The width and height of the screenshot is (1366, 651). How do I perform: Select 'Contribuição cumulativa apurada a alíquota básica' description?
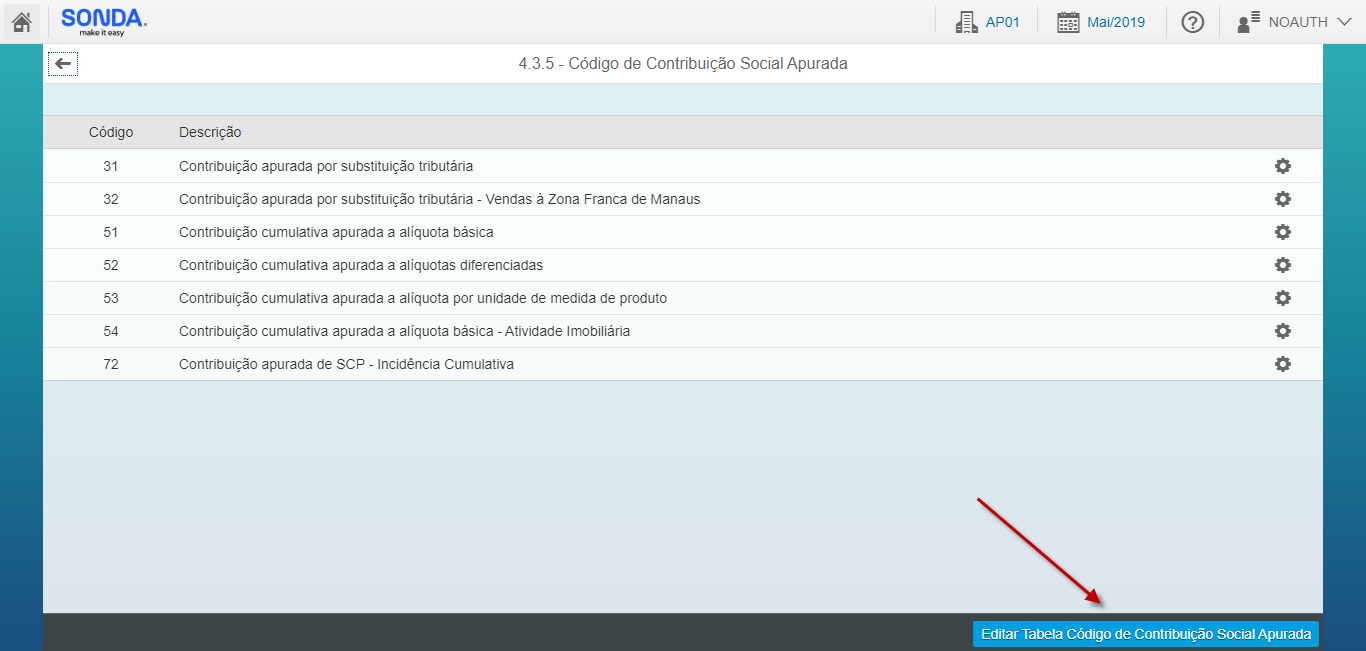pyautogui.click(x=336, y=232)
